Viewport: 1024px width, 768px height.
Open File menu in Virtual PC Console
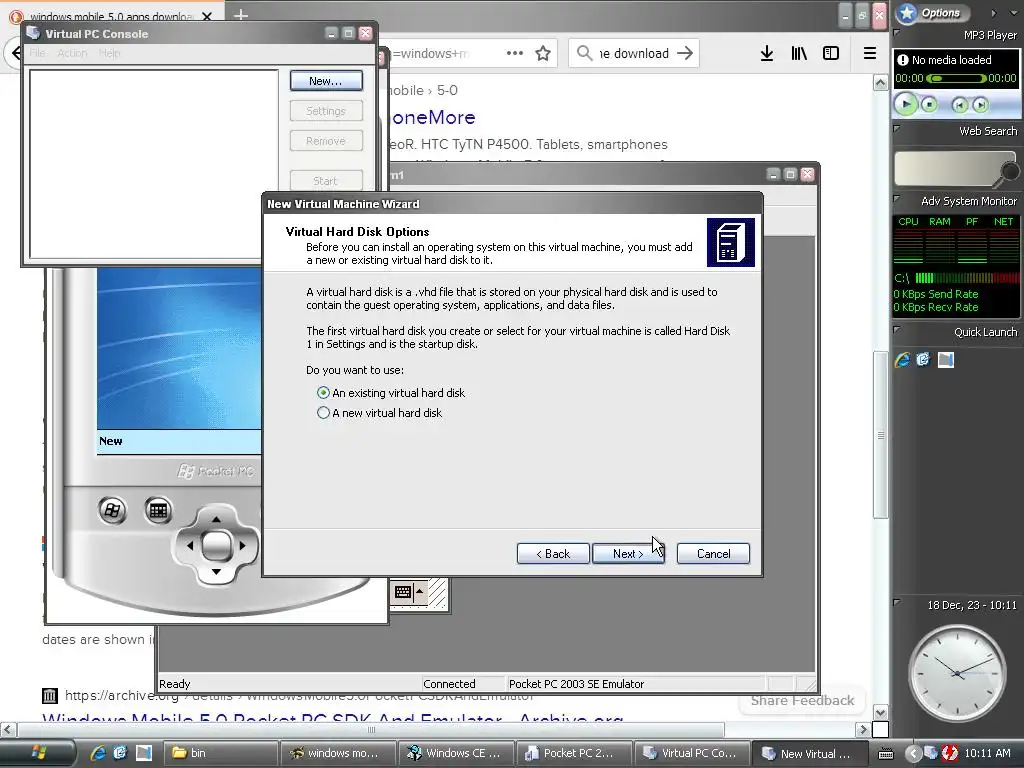pyautogui.click(x=37, y=53)
